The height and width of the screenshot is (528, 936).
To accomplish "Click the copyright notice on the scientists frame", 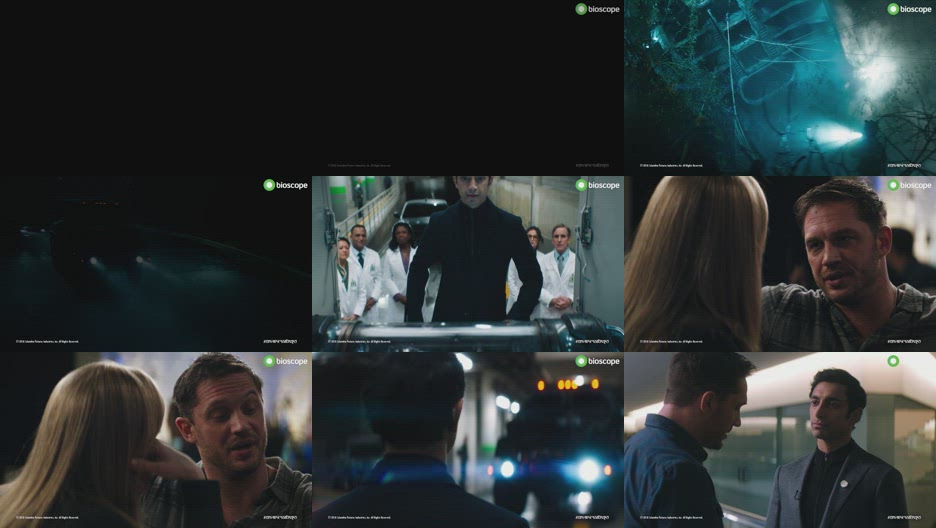I will pyautogui.click(x=359, y=342).
